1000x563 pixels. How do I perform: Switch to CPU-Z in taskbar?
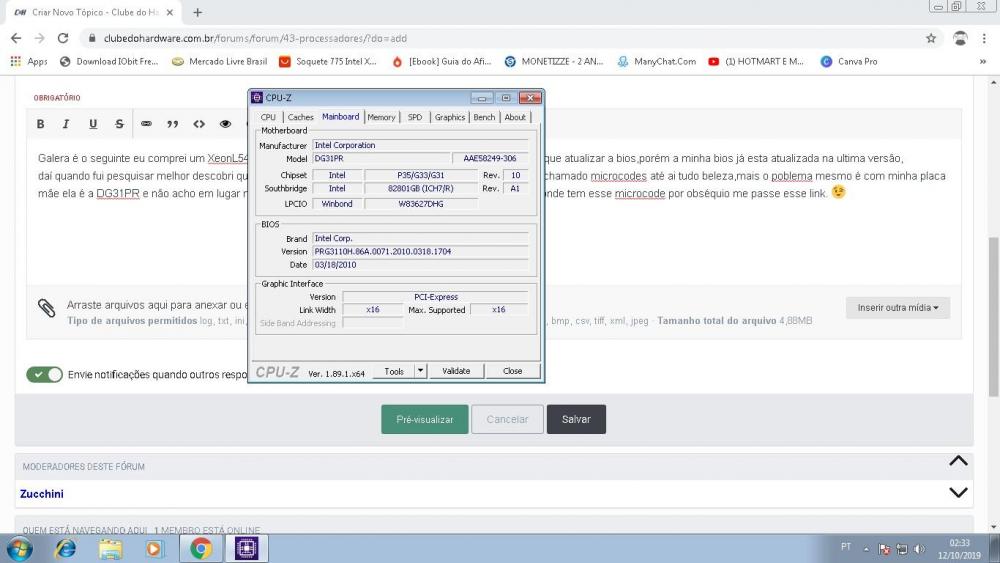click(246, 548)
